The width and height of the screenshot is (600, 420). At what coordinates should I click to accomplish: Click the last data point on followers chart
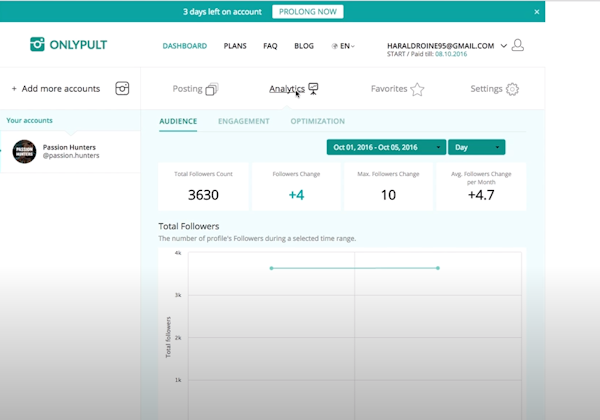coord(438,268)
